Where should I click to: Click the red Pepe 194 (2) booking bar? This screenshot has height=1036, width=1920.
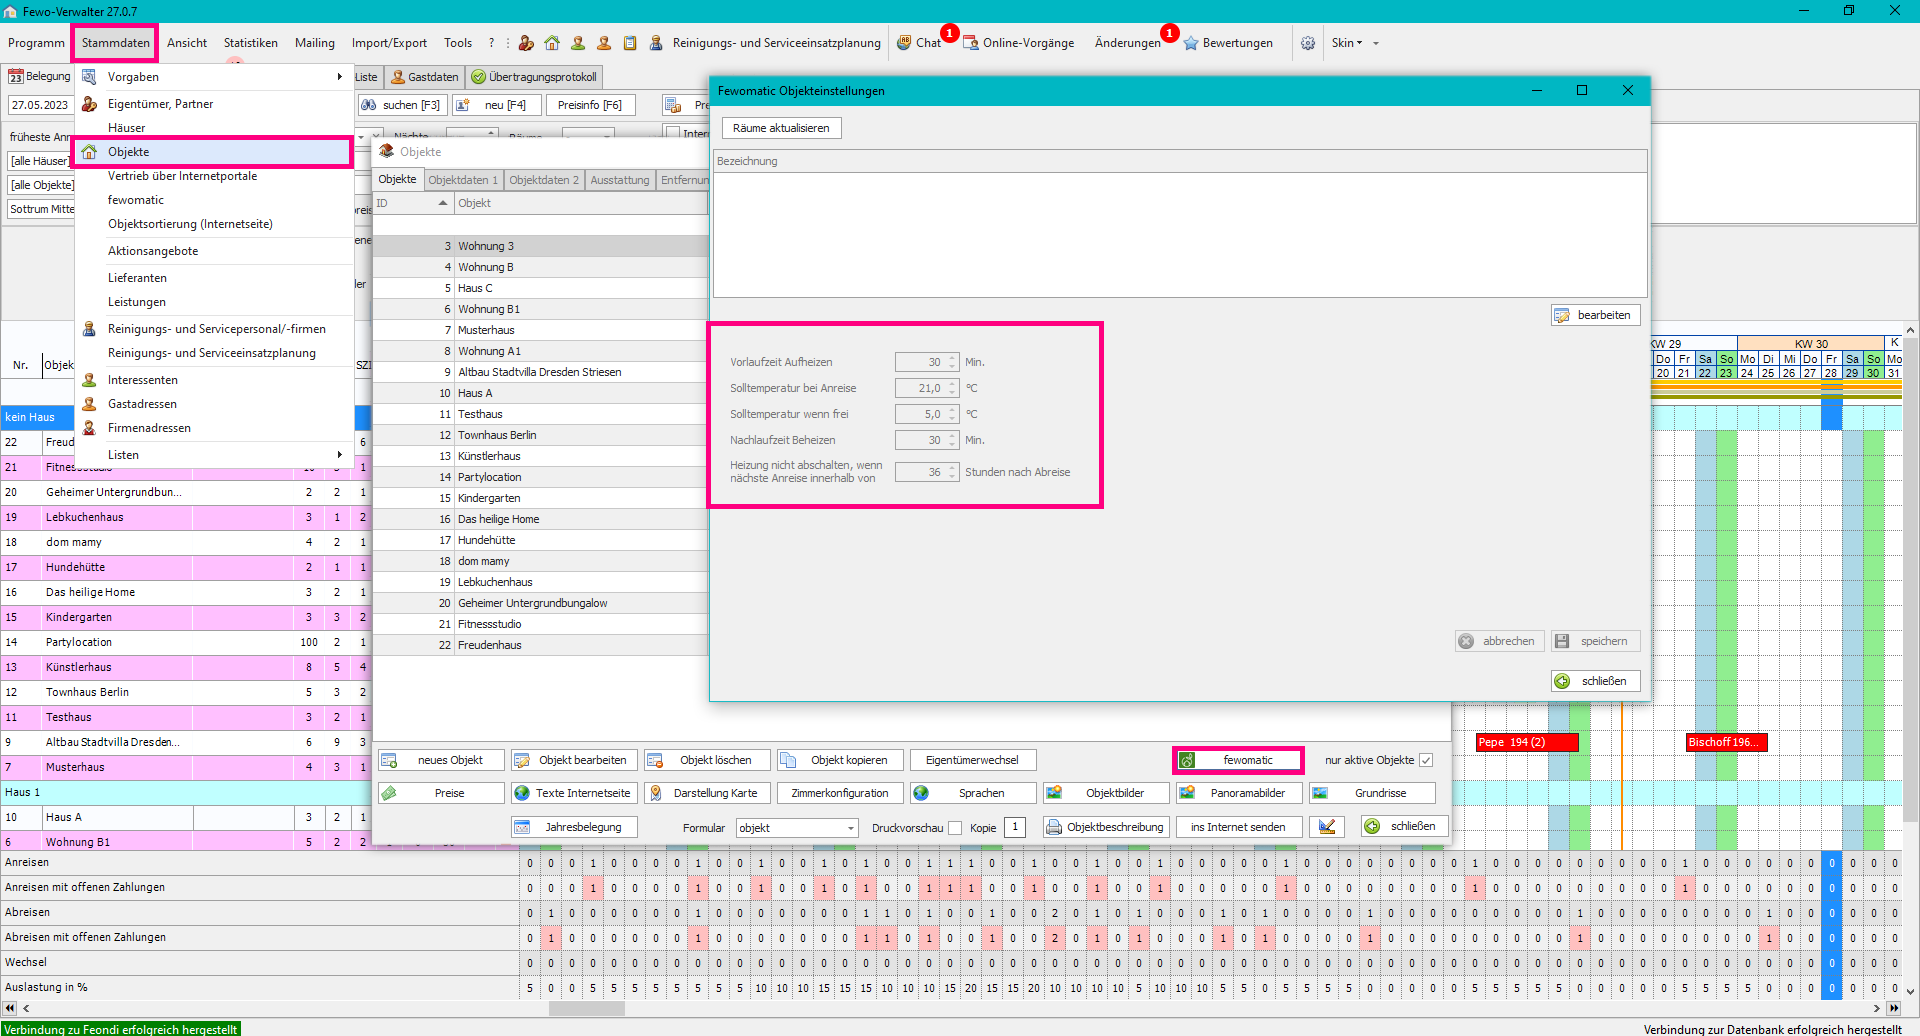point(1527,742)
